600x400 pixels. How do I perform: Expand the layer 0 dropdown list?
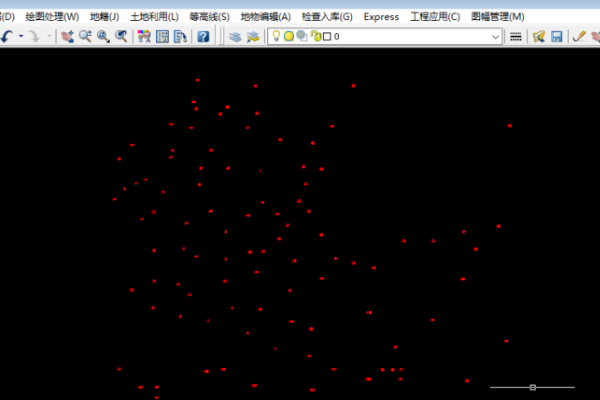click(x=495, y=37)
